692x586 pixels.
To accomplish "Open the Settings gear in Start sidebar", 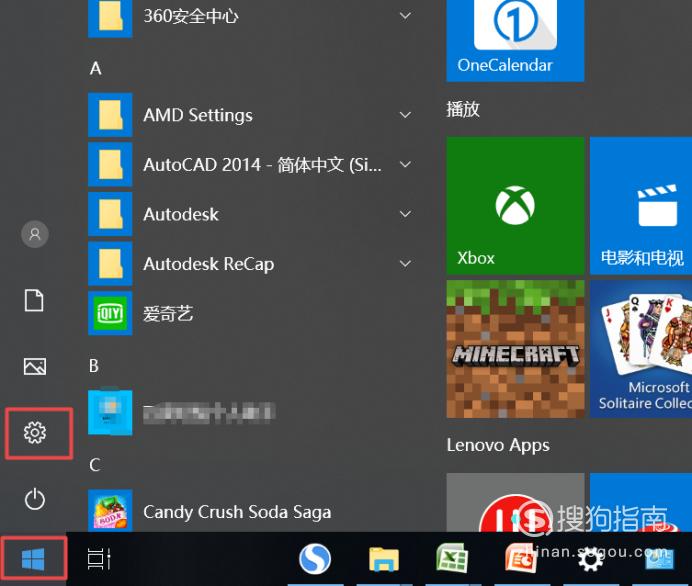I will coord(35,432).
